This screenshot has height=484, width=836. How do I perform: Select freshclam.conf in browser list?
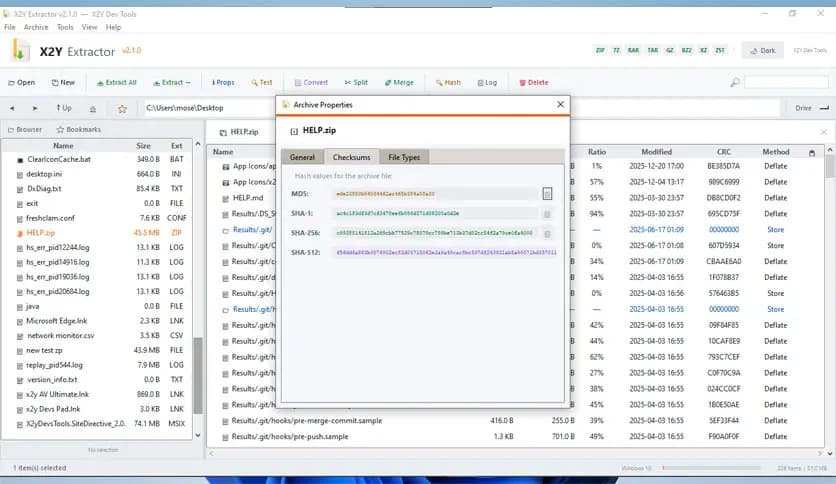pyautogui.click(x=96, y=218)
